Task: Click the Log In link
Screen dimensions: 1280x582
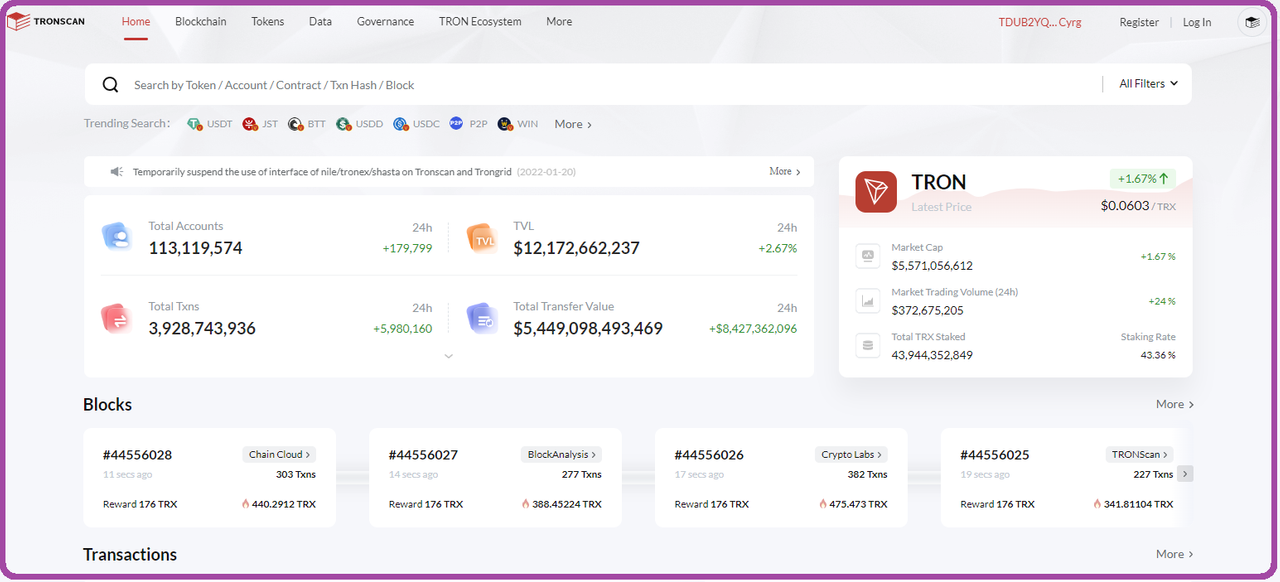Action: coord(1197,21)
